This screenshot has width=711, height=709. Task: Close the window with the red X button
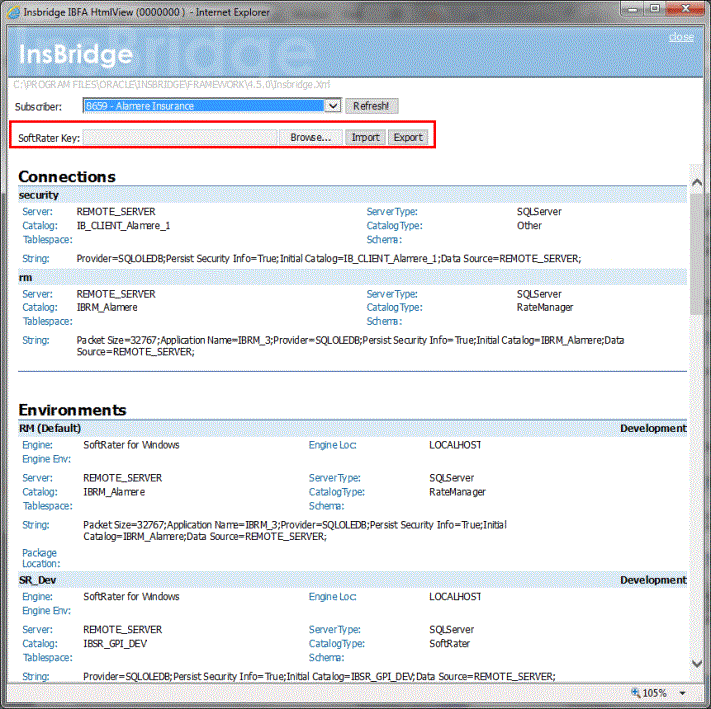pos(686,9)
